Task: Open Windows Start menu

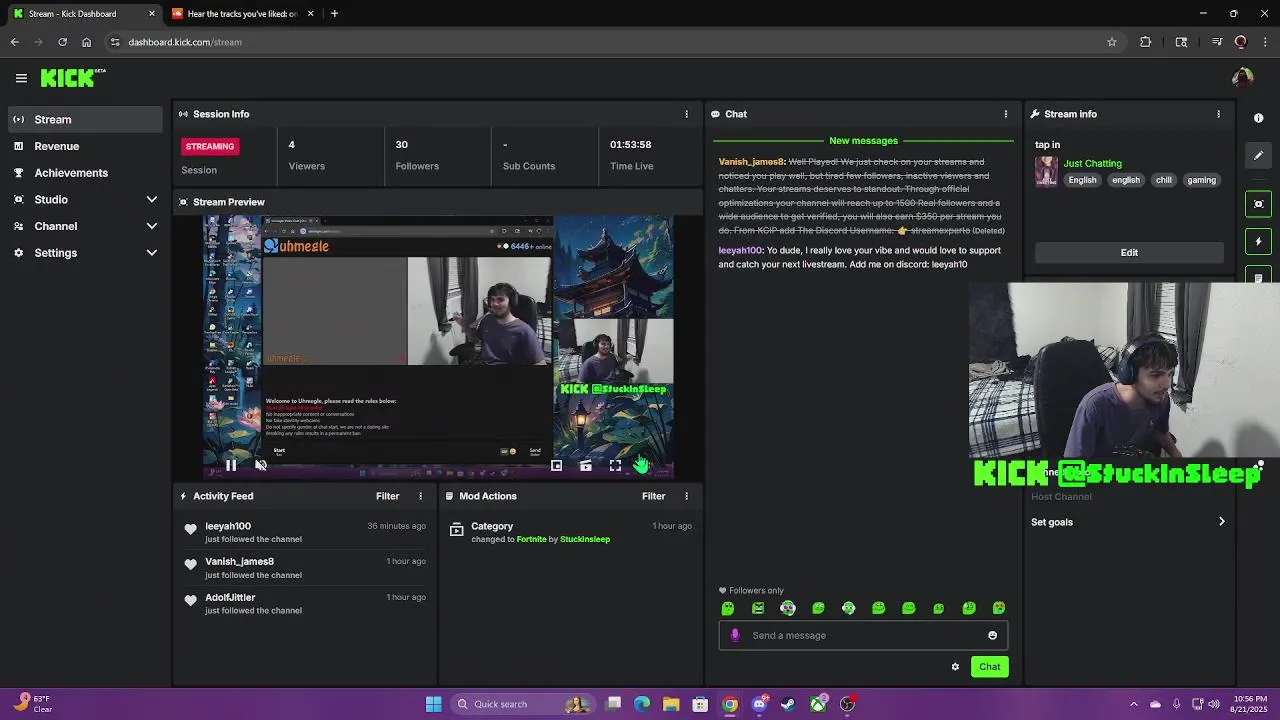Action: [433, 704]
